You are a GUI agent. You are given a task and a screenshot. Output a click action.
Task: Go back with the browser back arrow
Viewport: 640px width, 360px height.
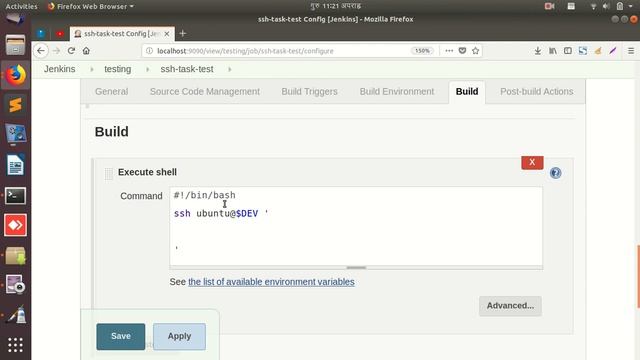(41, 51)
